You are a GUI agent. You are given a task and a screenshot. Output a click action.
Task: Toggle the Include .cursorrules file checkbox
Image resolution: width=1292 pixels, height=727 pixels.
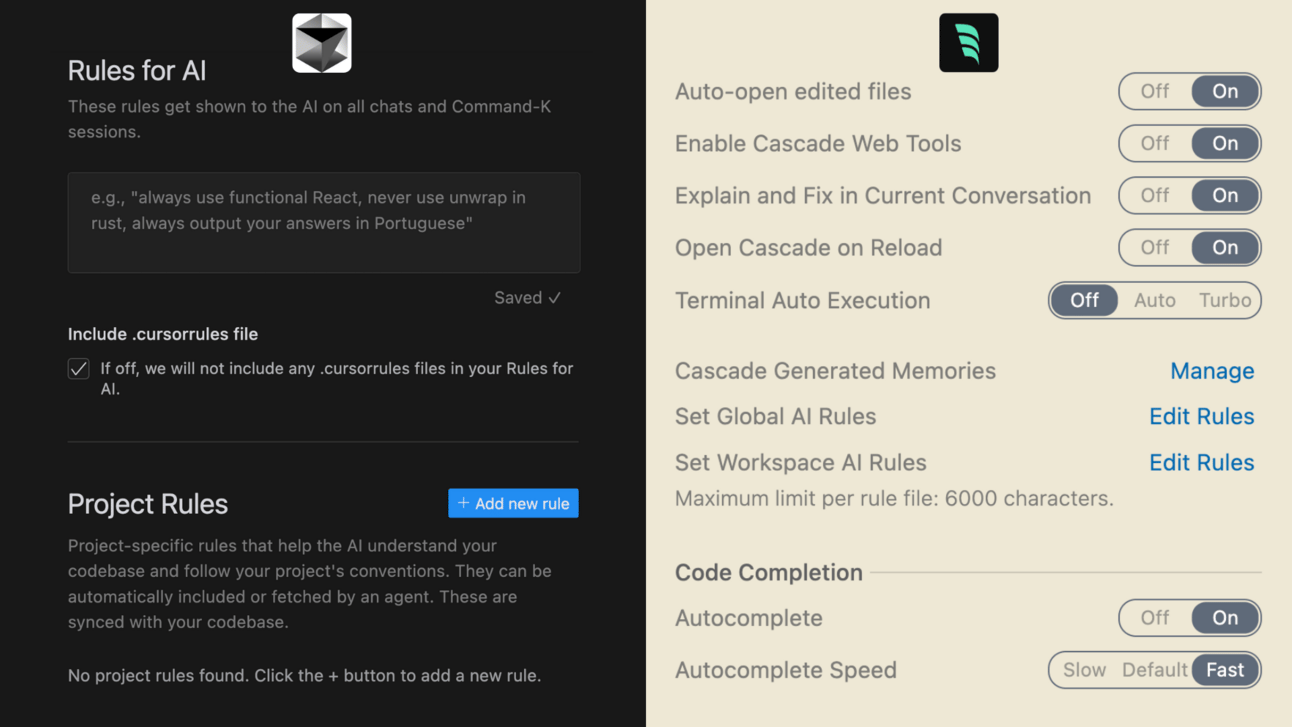79,369
